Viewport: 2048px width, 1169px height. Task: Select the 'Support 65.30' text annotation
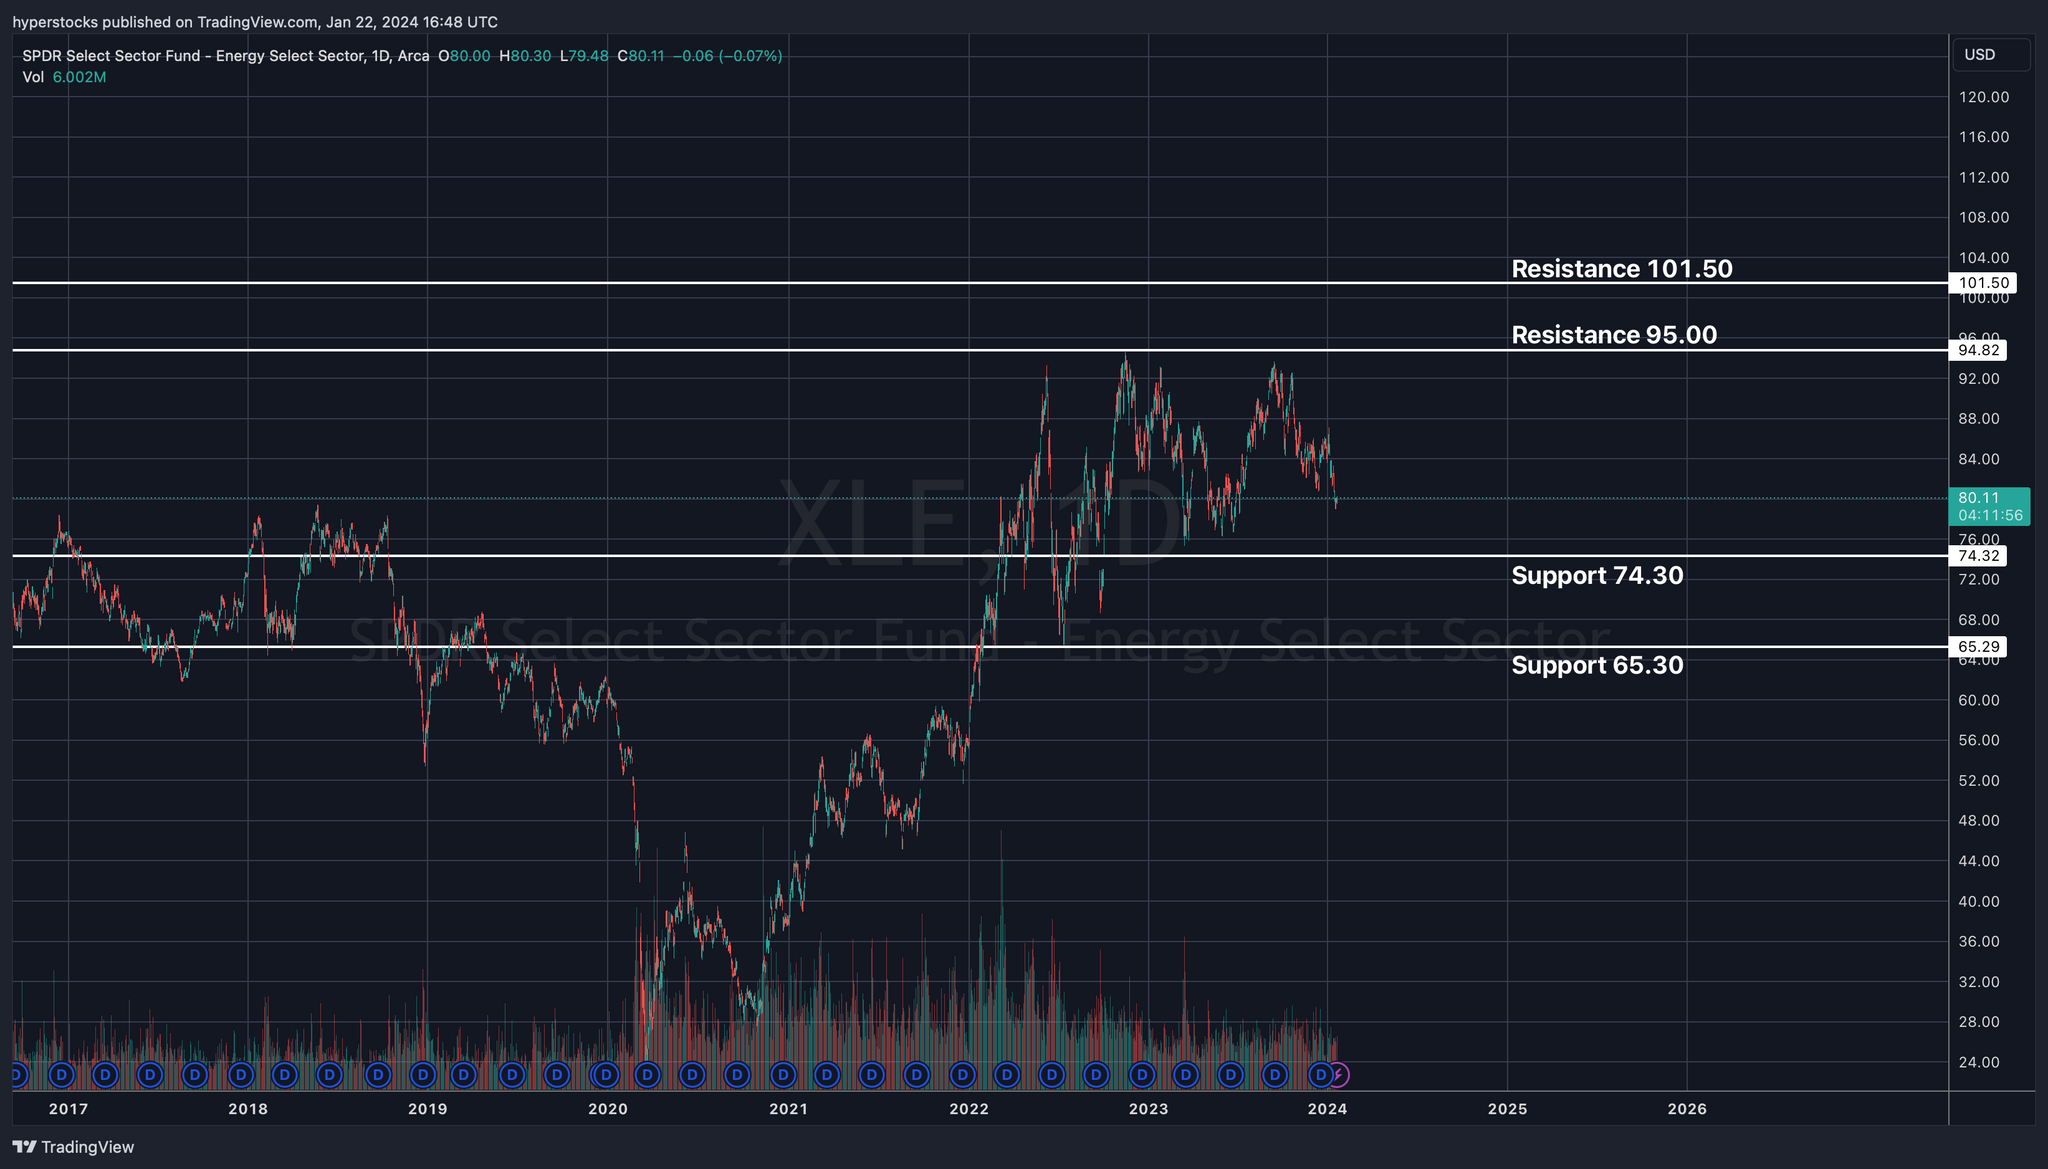pyautogui.click(x=1597, y=666)
